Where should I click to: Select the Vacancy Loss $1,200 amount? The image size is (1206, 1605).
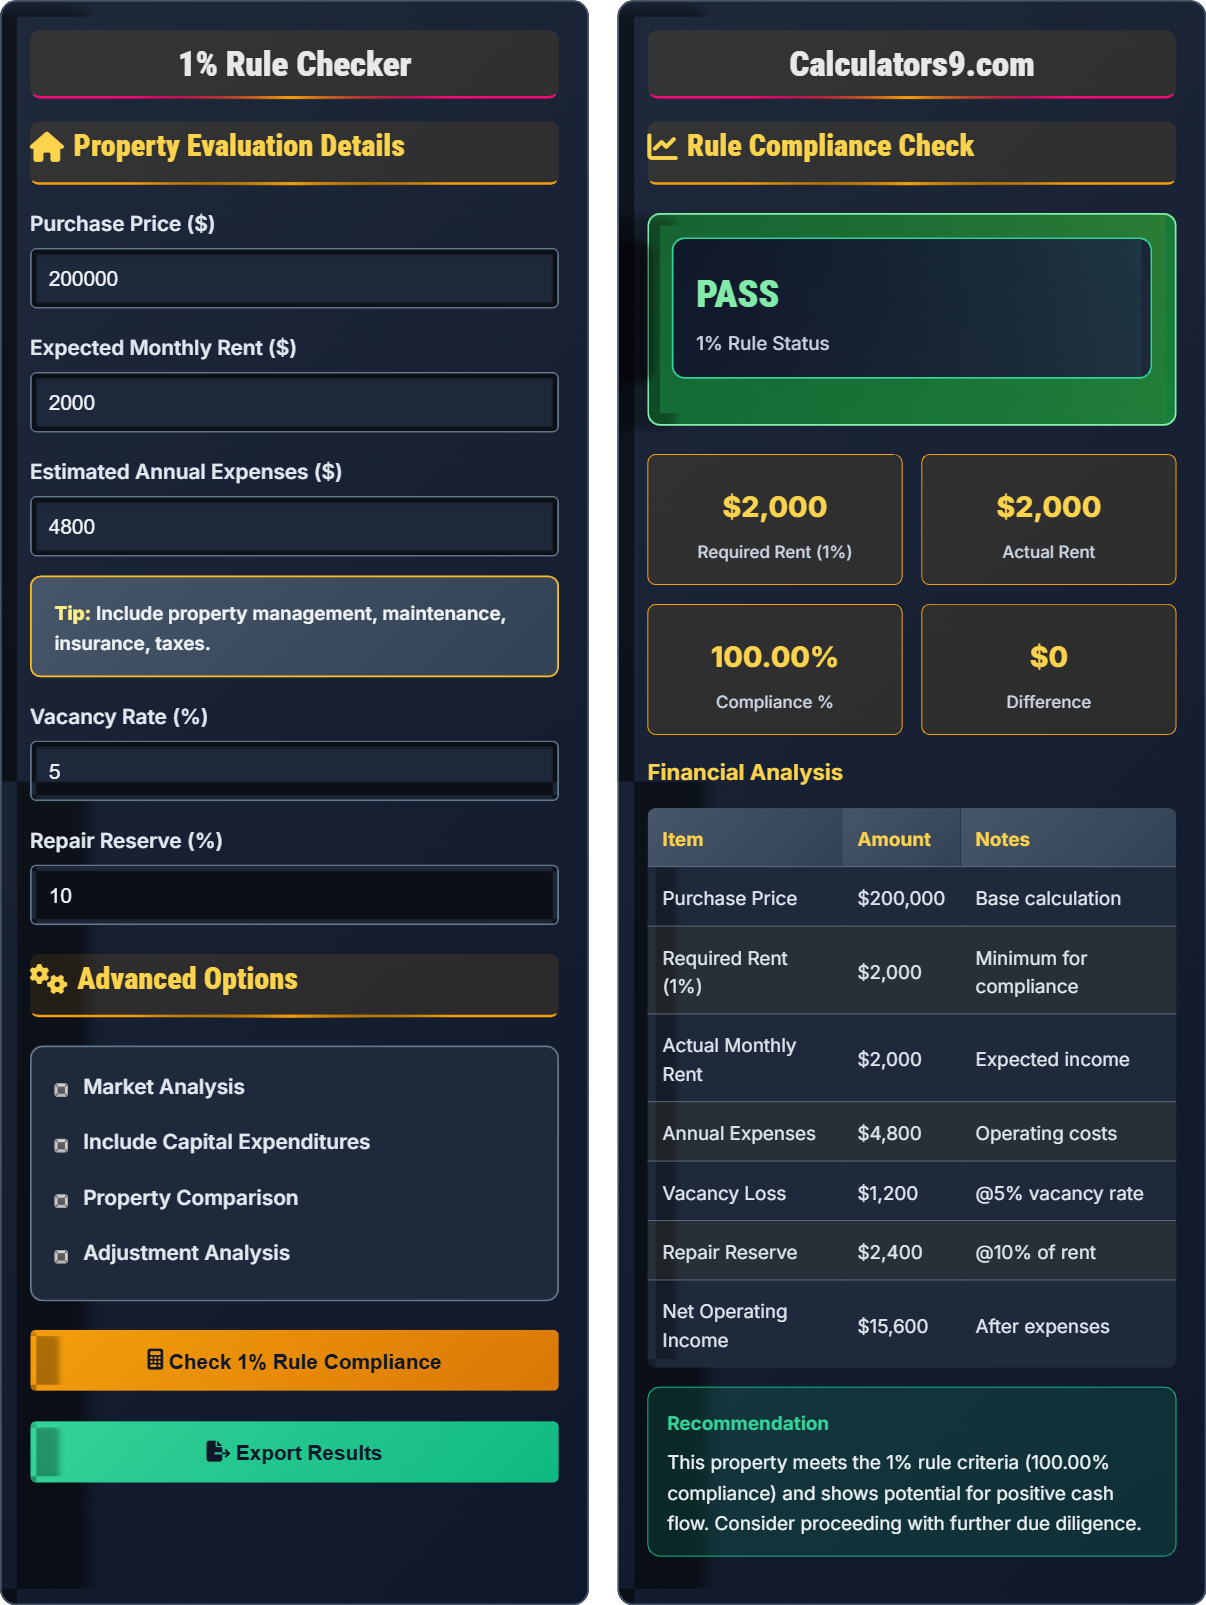[887, 1193]
